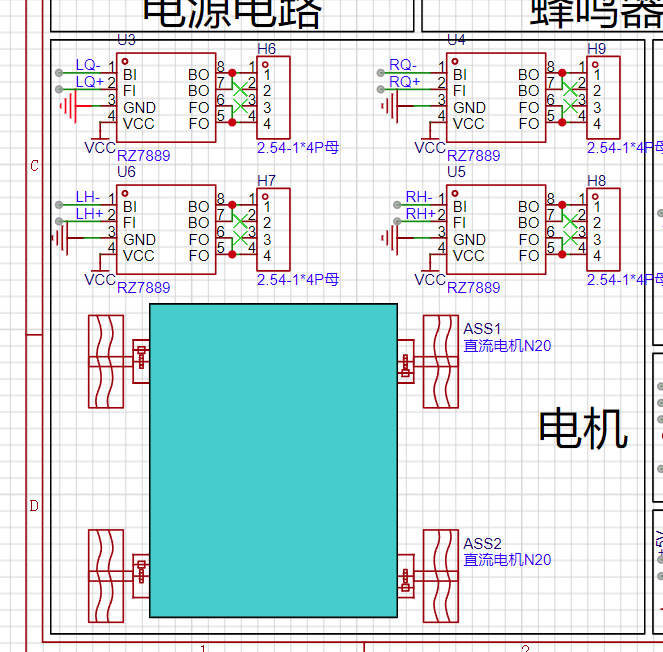
Task: Select the large cyan chassis rectangle
Action: point(274,460)
